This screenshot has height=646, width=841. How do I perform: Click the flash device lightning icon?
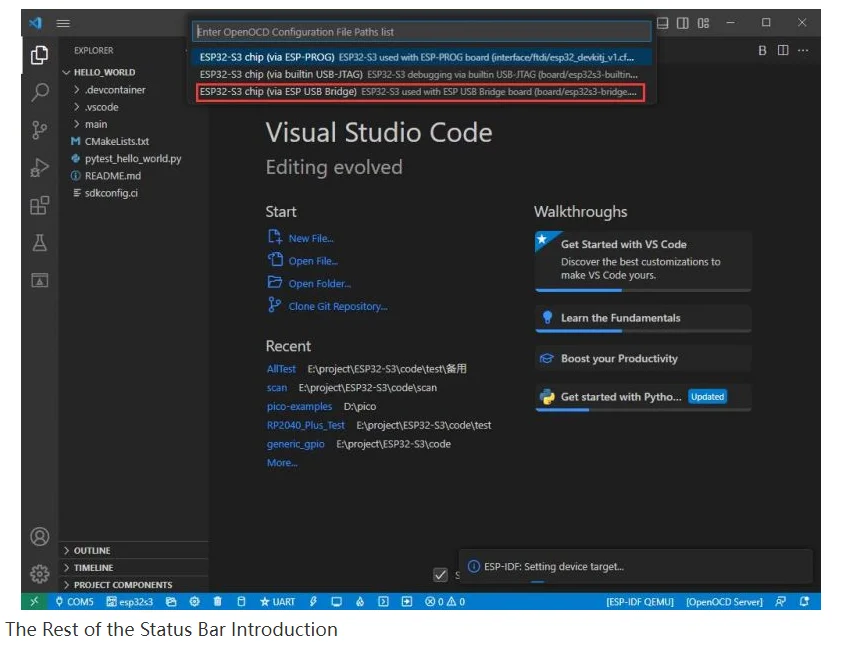[313, 601]
